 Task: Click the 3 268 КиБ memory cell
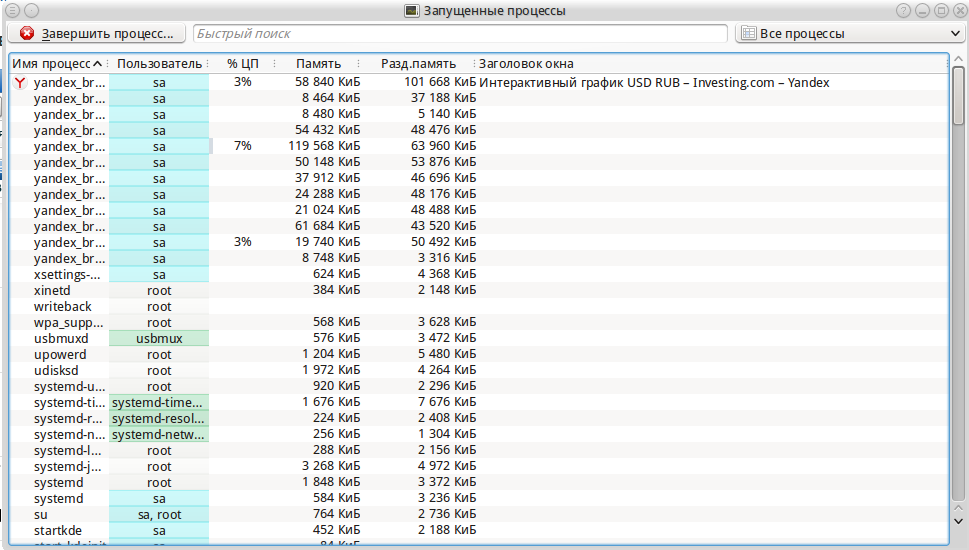coord(331,467)
